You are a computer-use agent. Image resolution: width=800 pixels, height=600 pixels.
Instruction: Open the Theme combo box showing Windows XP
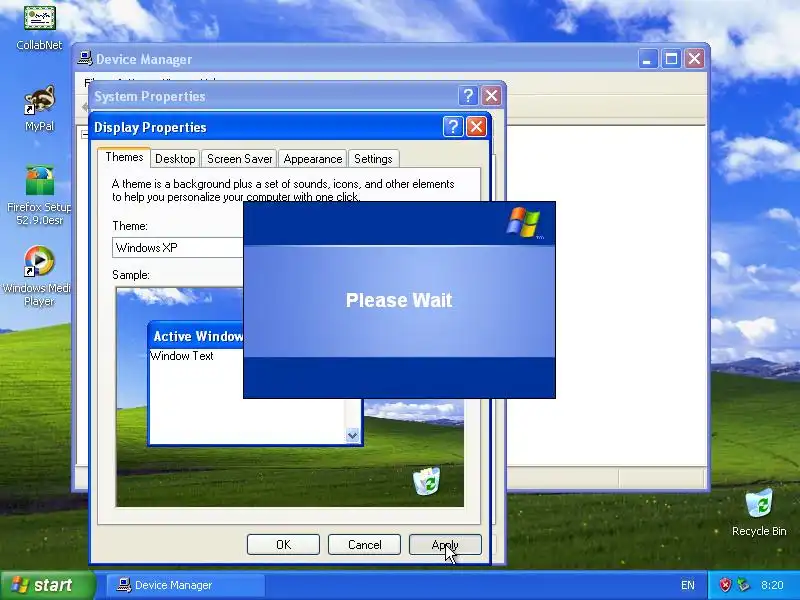[178, 247]
